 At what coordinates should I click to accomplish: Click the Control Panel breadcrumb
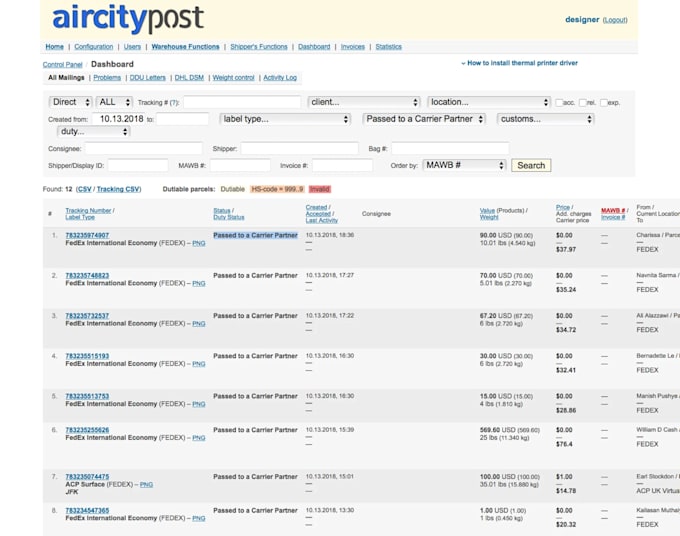[x=62, y=65]
